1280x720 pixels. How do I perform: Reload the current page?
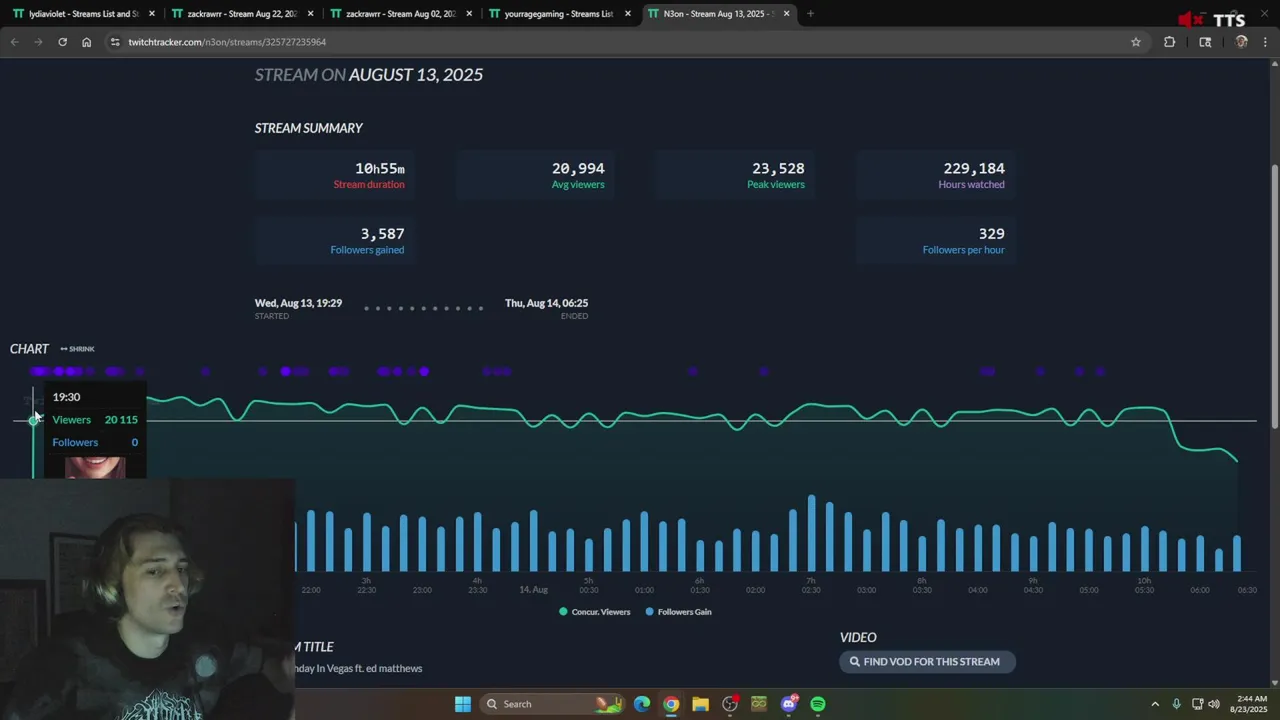(62, 42)
